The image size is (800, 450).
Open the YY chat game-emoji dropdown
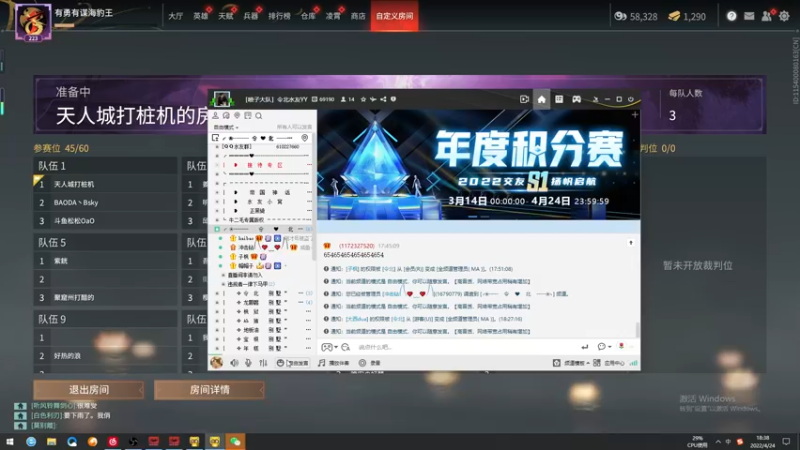pos(329,347)
